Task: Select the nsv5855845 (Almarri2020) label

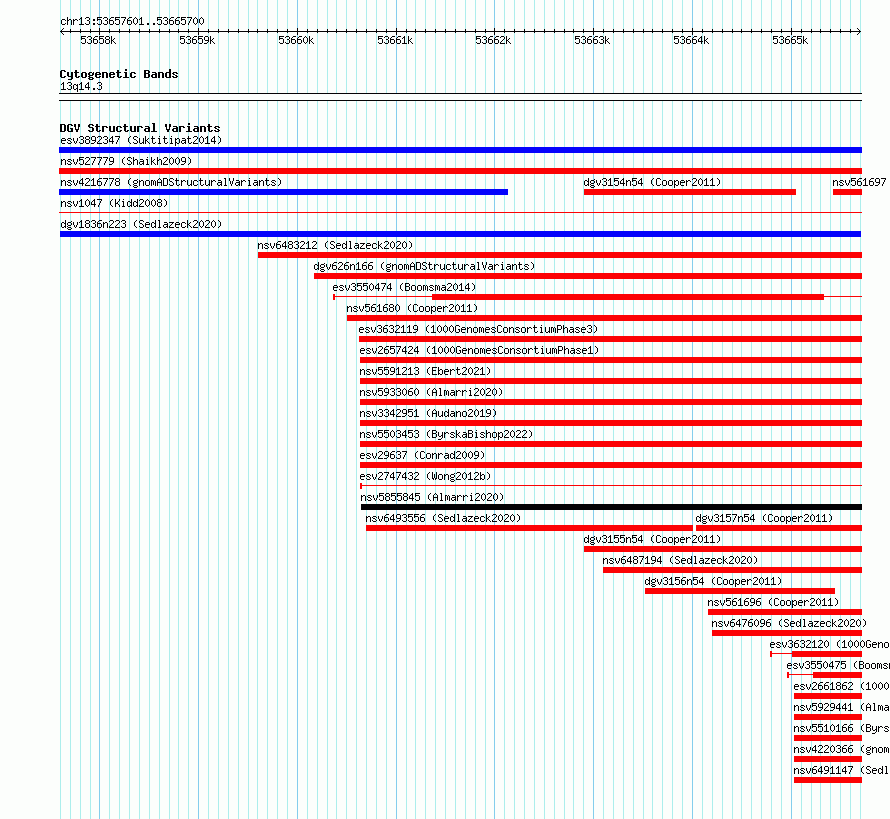Action: click(432, 497)
